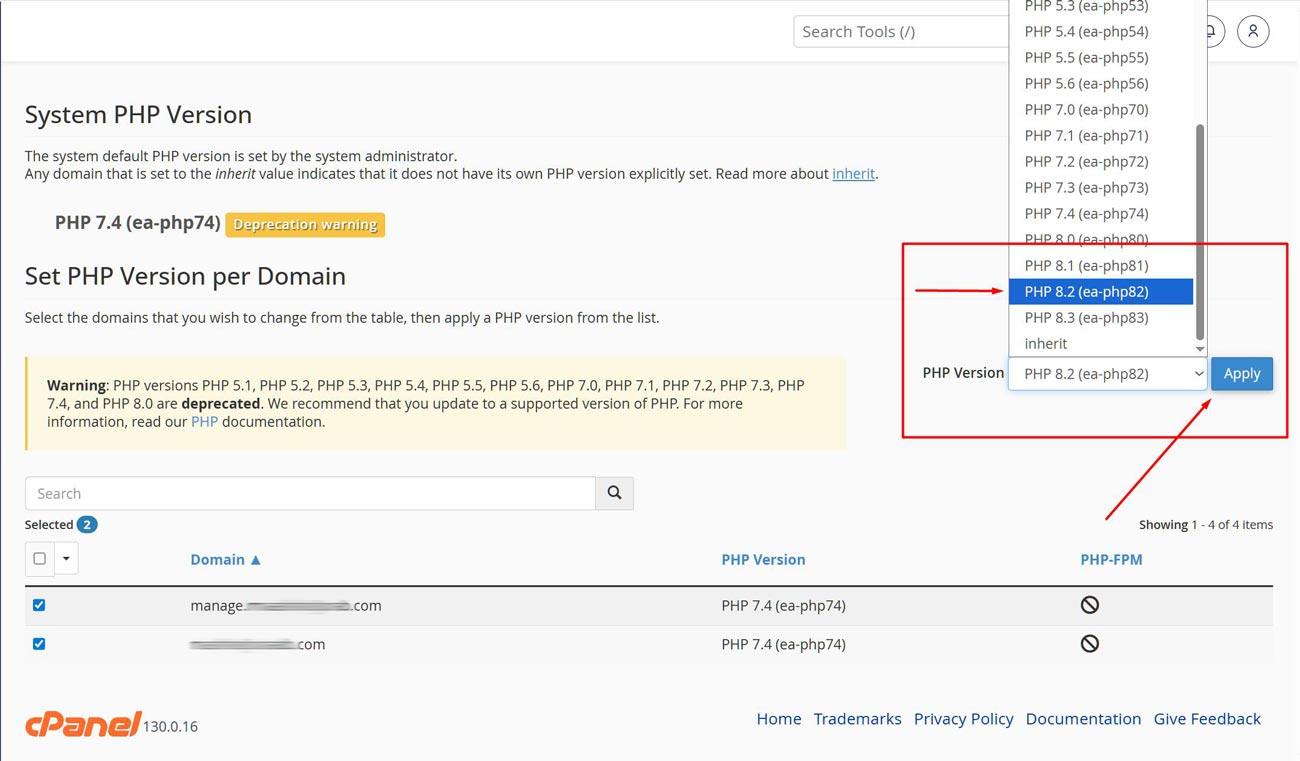Click the search magnifier icon button
The image size is (1300, 761).
(x=614, y=493)
